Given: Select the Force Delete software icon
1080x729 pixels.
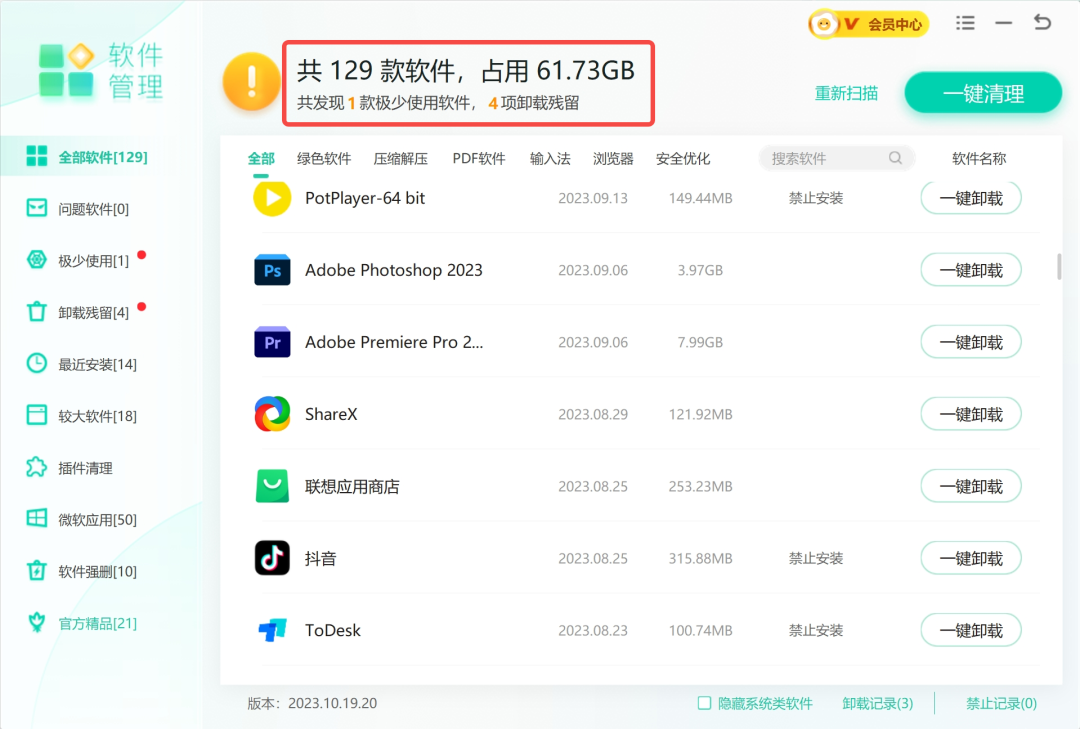Looking at the screenshot, I should coord(37,571).
